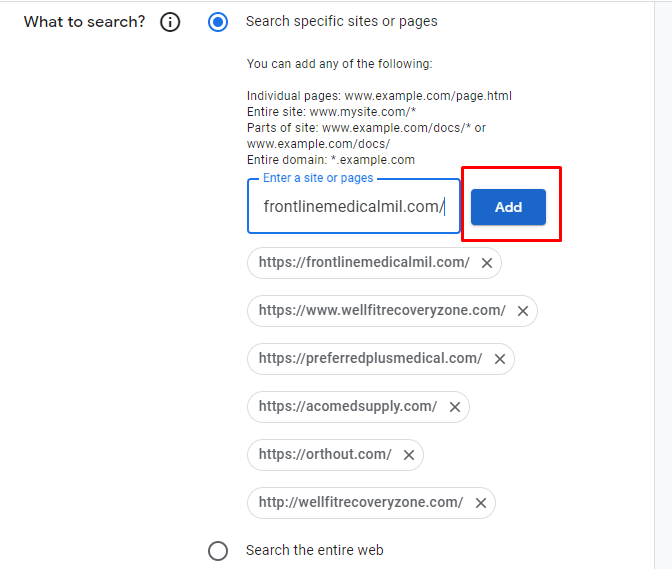Screen dimensions: 672x569
Task: Select Search the entire web radio
Action: [x=218, y=551]
